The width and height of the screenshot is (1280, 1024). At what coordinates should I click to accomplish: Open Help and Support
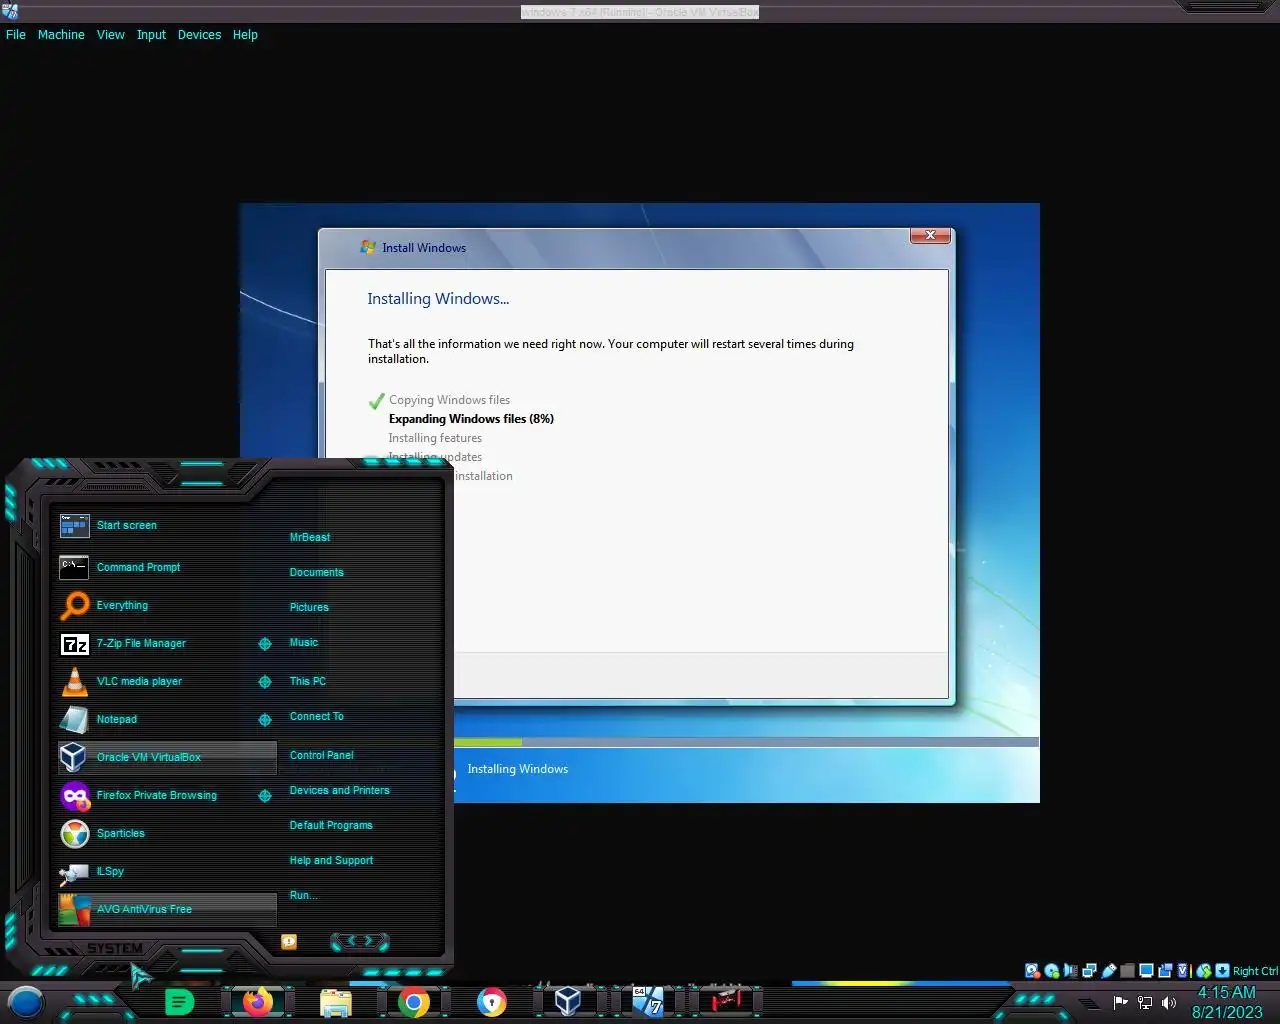tap(331, 860)
